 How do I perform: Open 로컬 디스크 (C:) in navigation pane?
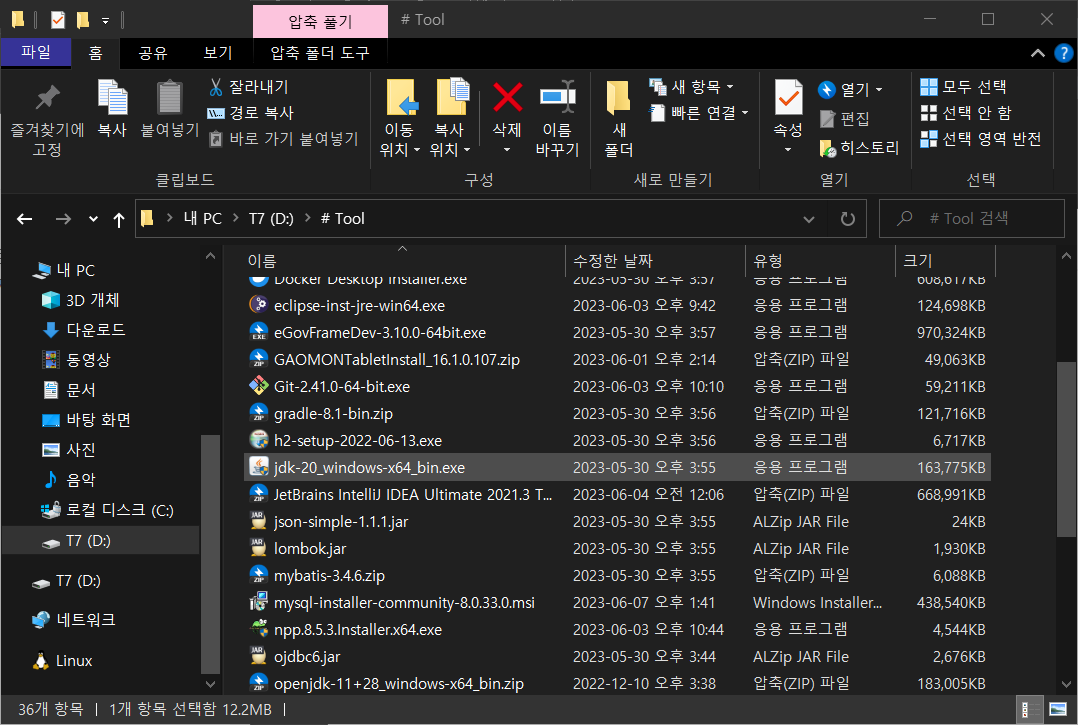pyautogui.click(x=107, y=510)
